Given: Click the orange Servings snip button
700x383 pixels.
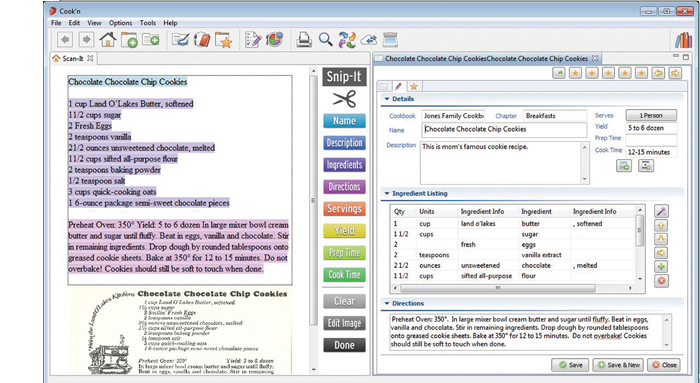Looking at the screenshot, I should [x=344, y=209].
